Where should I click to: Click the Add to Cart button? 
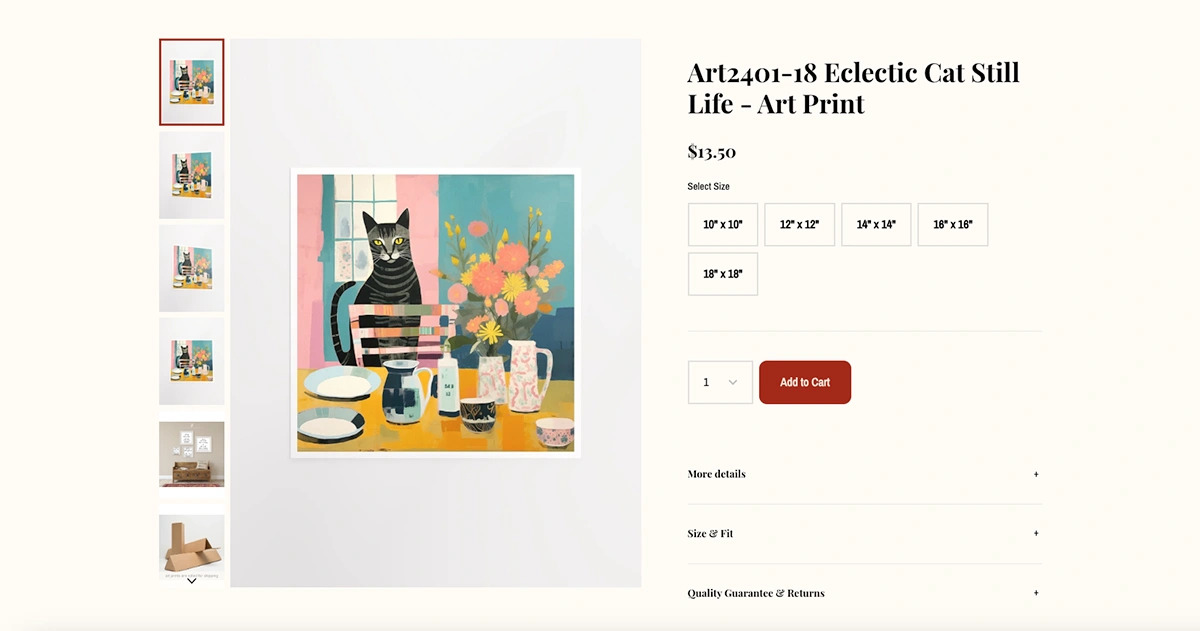(805, 382)
